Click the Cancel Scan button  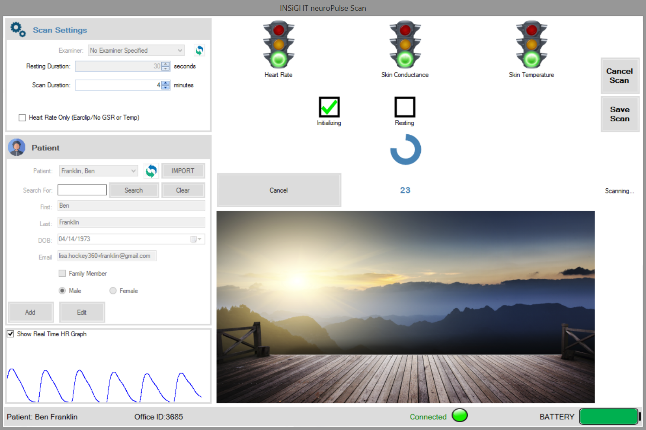coord(620,76)
